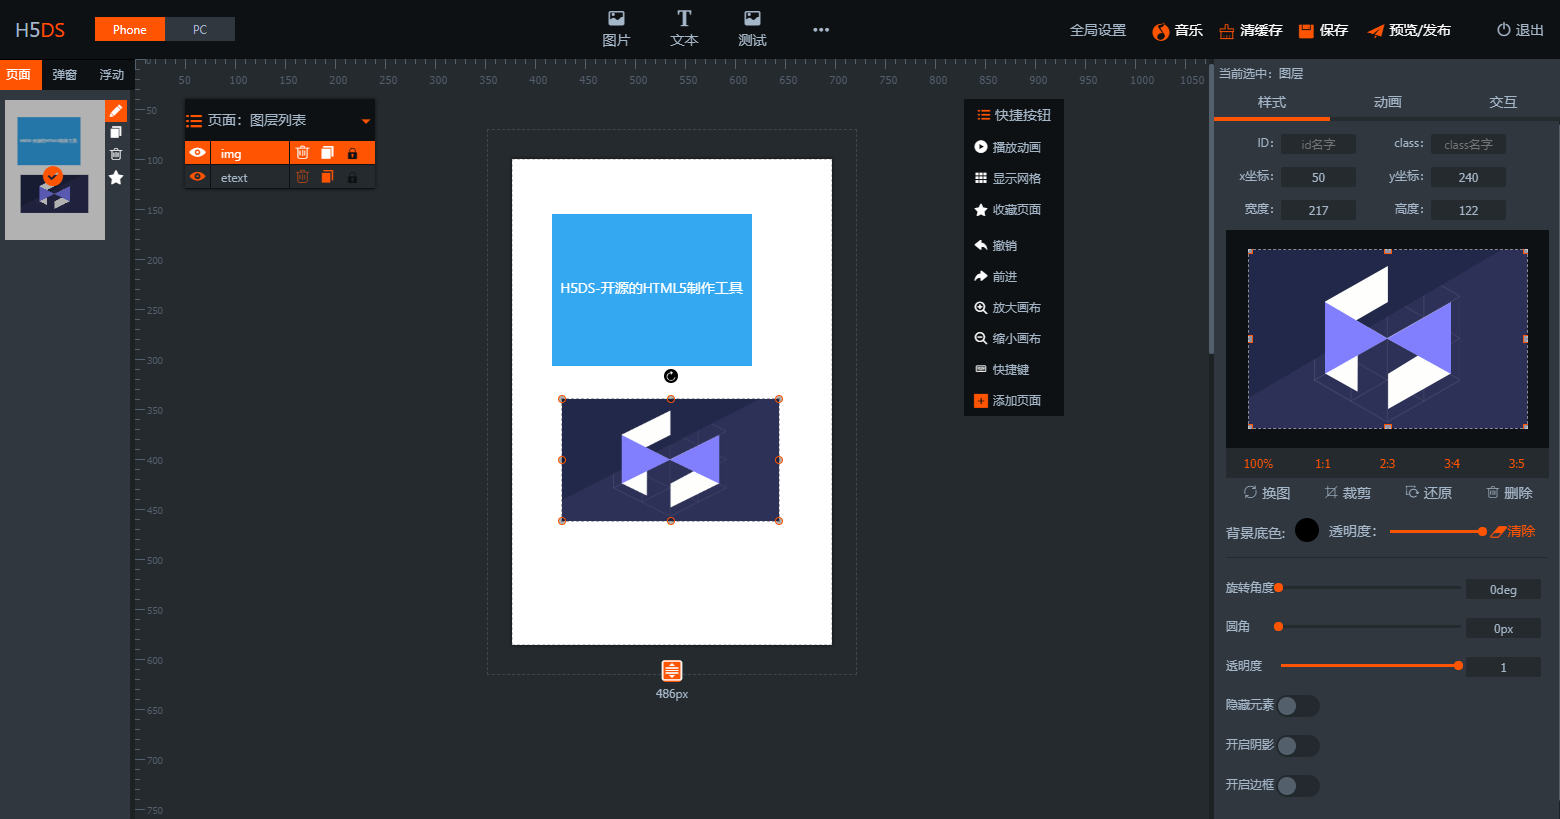The width and height of the screenshot is (1560, 819).
Task: Insert an image with the 图片 tool
Action: [x=616, y=28]
